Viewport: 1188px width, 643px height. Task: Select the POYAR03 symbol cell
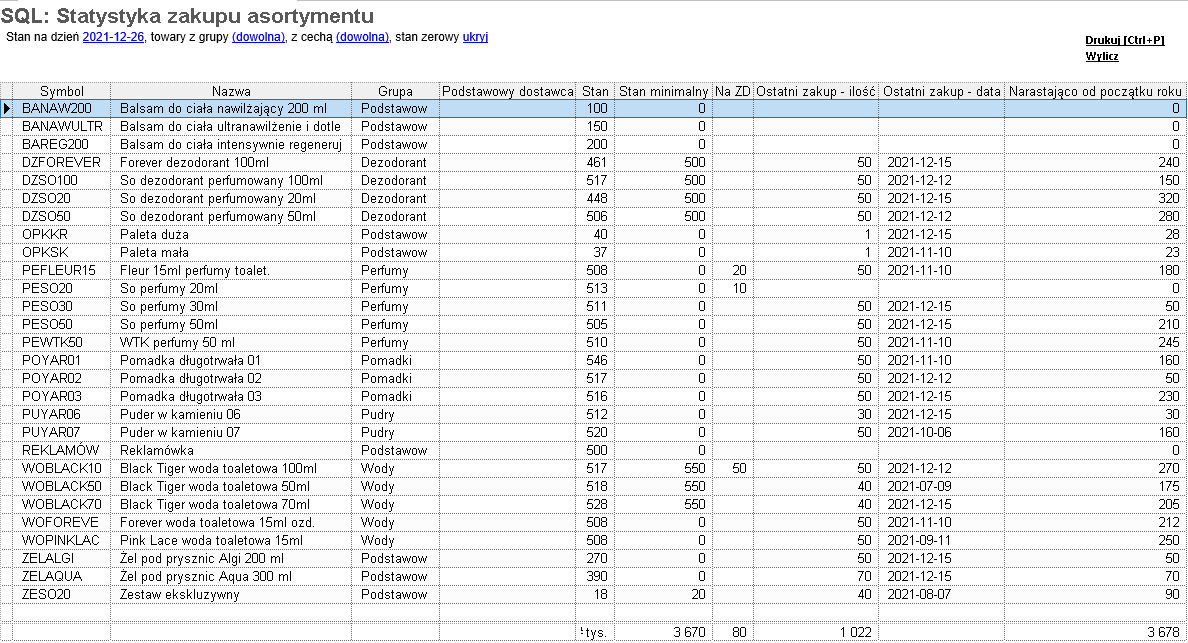pos(61,396)
